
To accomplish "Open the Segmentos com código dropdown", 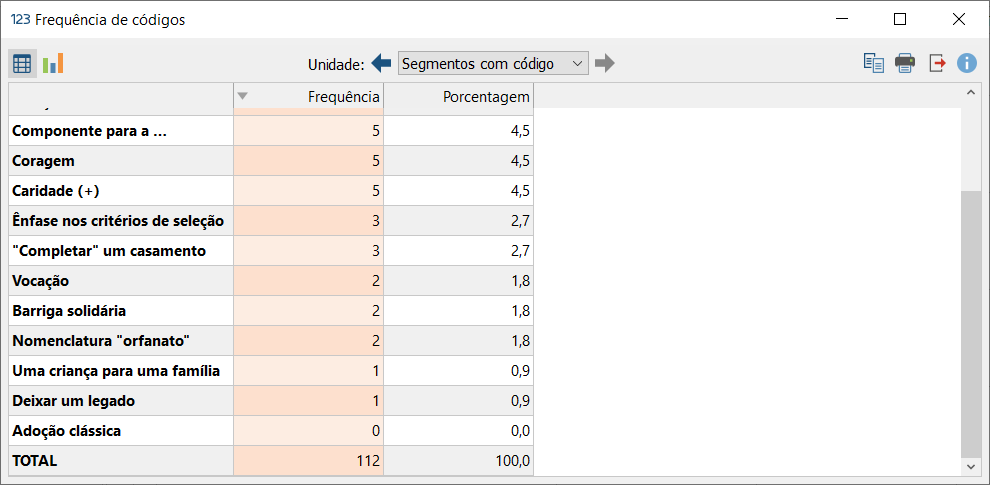I will (x=493, y=64).
